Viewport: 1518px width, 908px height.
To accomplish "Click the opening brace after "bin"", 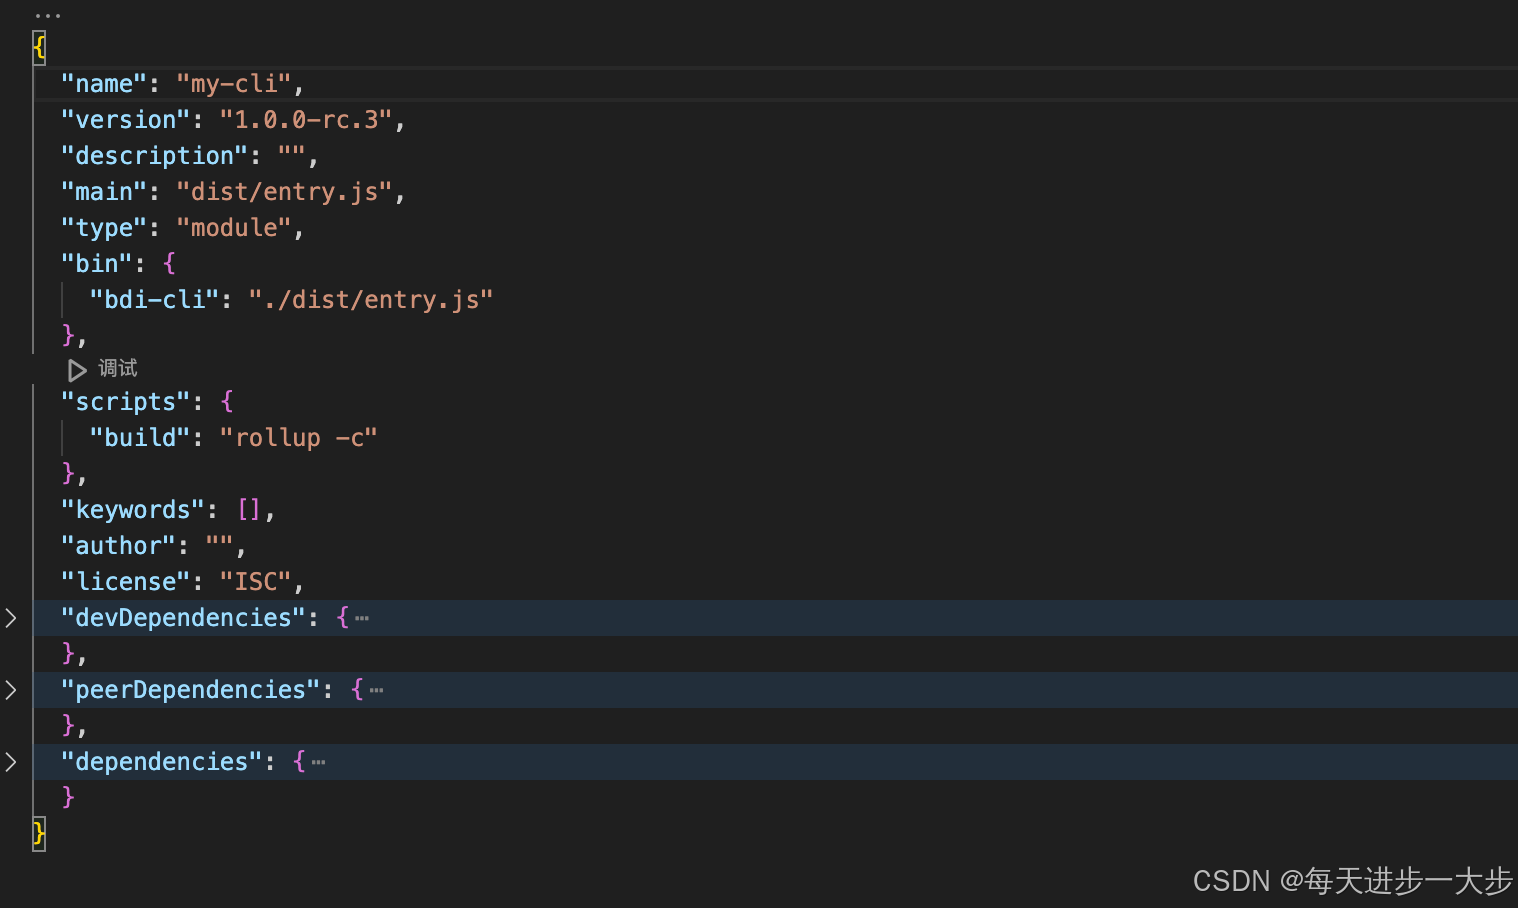I will pos(169,264).
